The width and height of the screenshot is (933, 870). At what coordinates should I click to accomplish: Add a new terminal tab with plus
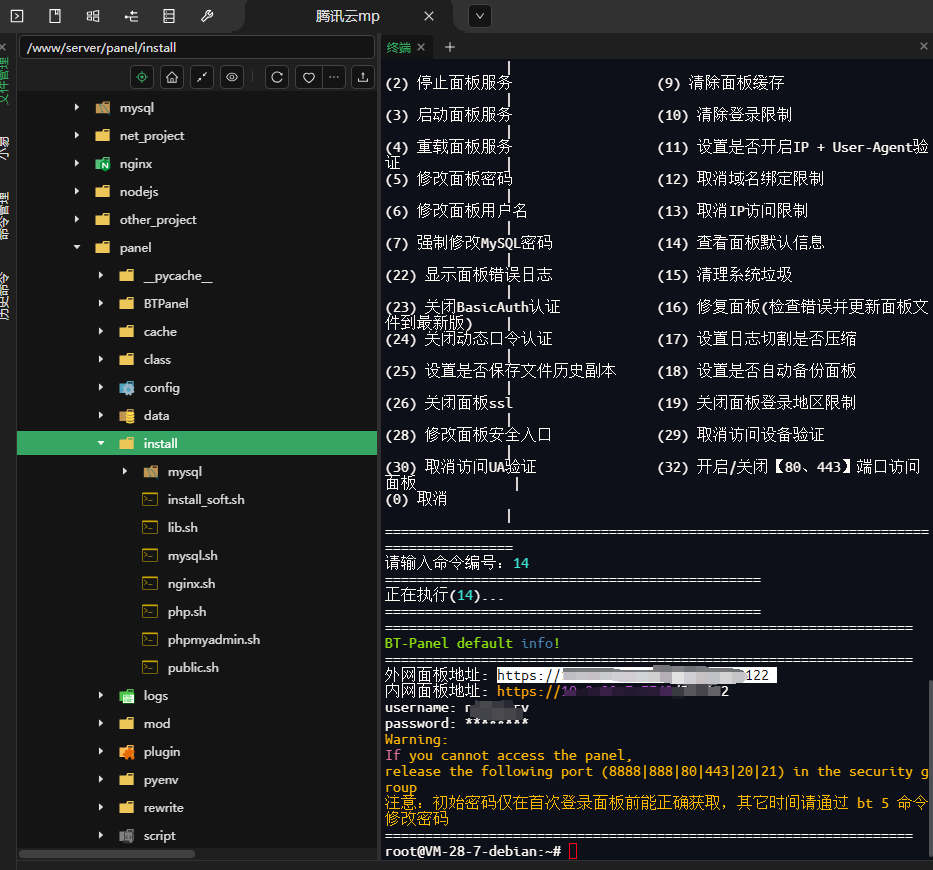pos(450,47)
